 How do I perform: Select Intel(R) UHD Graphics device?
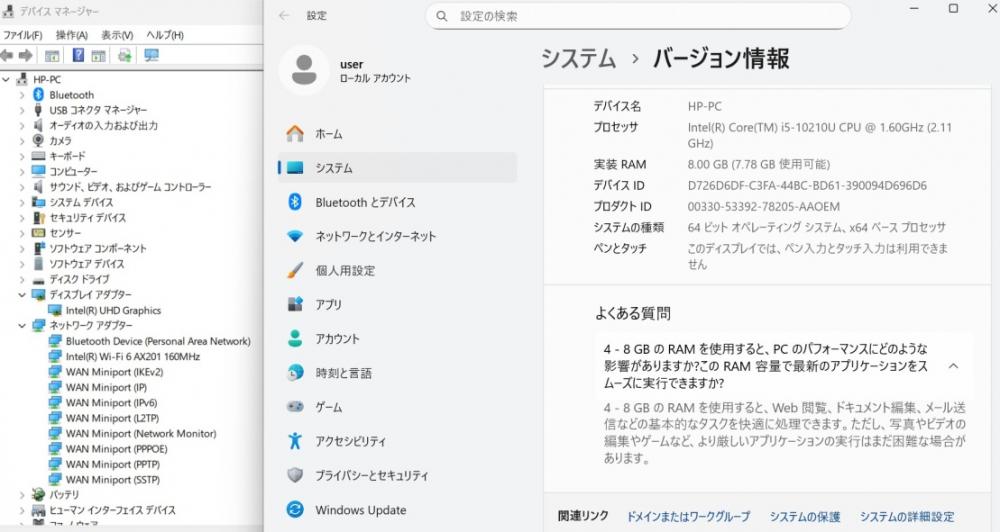[113, 311]
